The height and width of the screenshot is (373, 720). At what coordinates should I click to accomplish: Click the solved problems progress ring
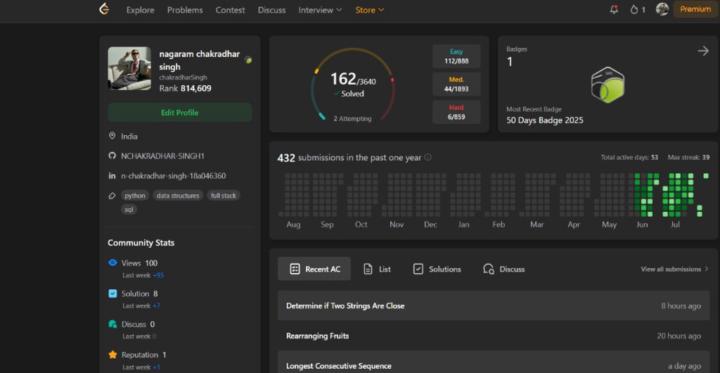pyautogui.click(x=352, y=85)
